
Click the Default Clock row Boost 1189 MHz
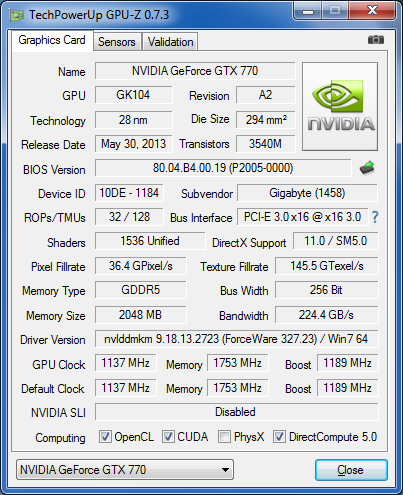point(348,388)
